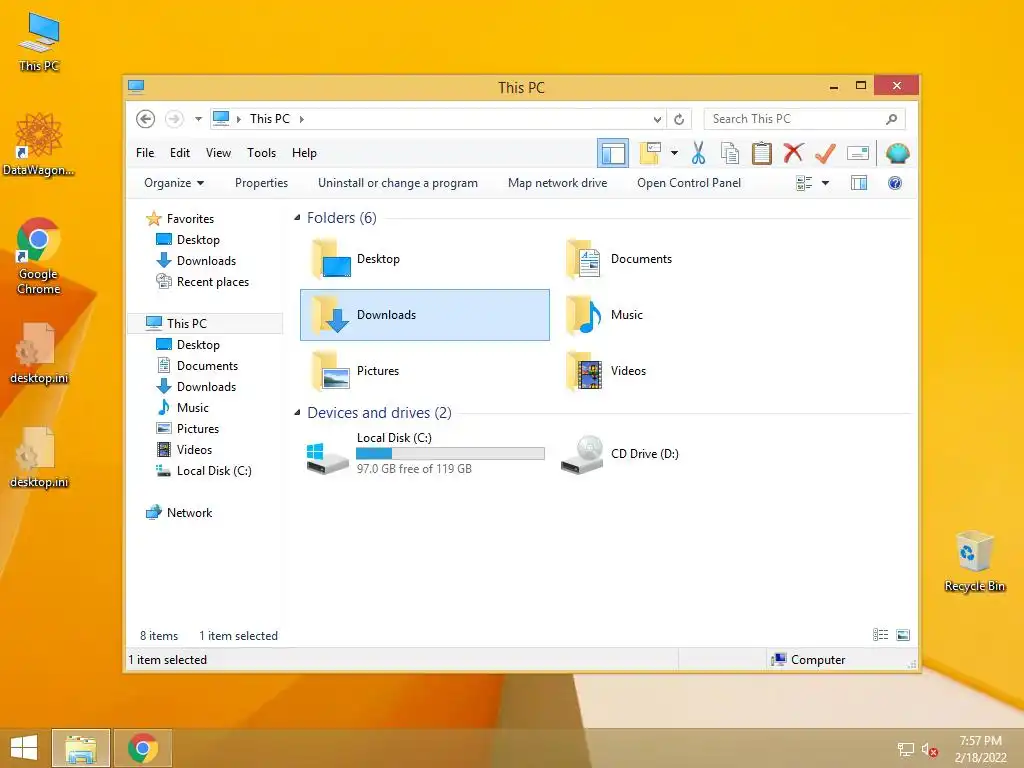Click the Copy pages icon
1024x768 pixels.
point(729,153)
